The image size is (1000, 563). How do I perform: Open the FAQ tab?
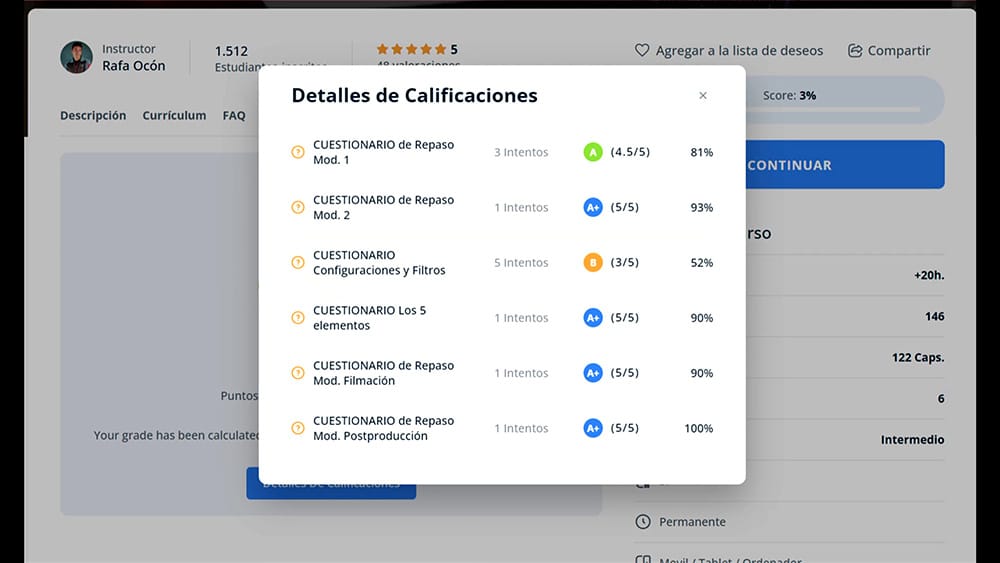click(x=234, y=115)
